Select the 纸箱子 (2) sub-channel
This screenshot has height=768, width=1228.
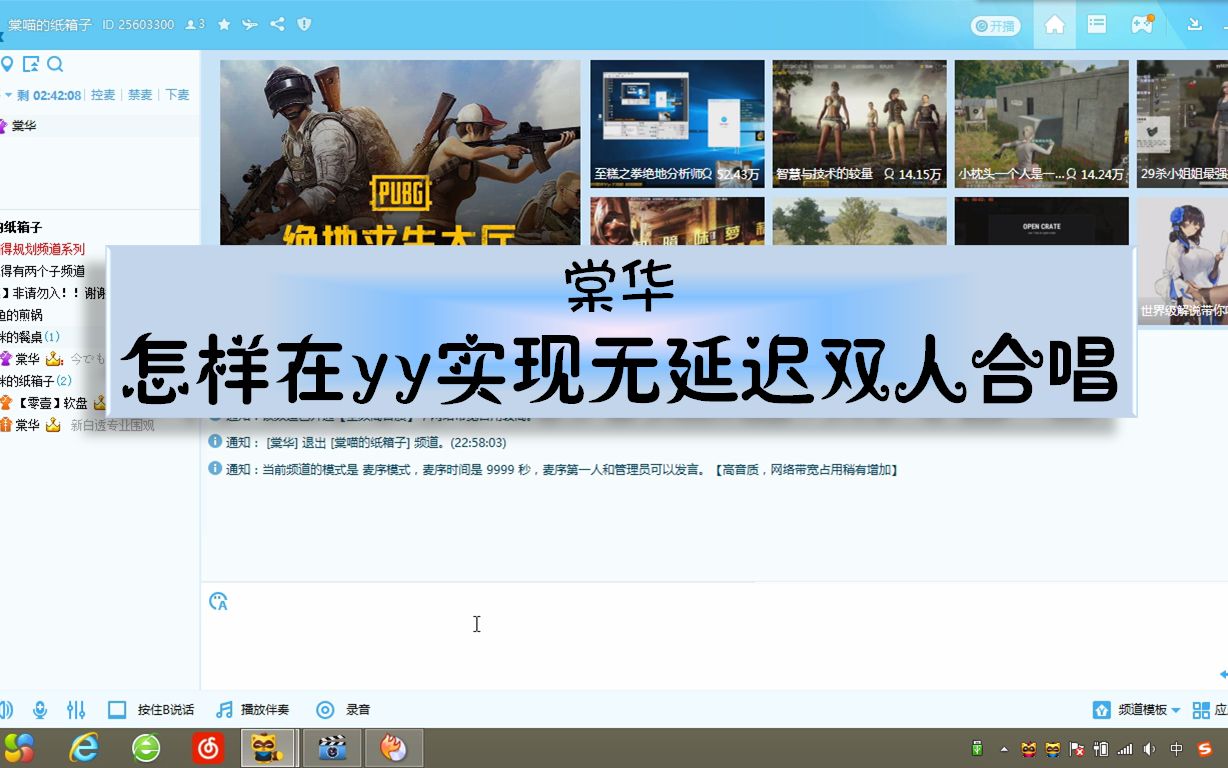pos(36,381)
